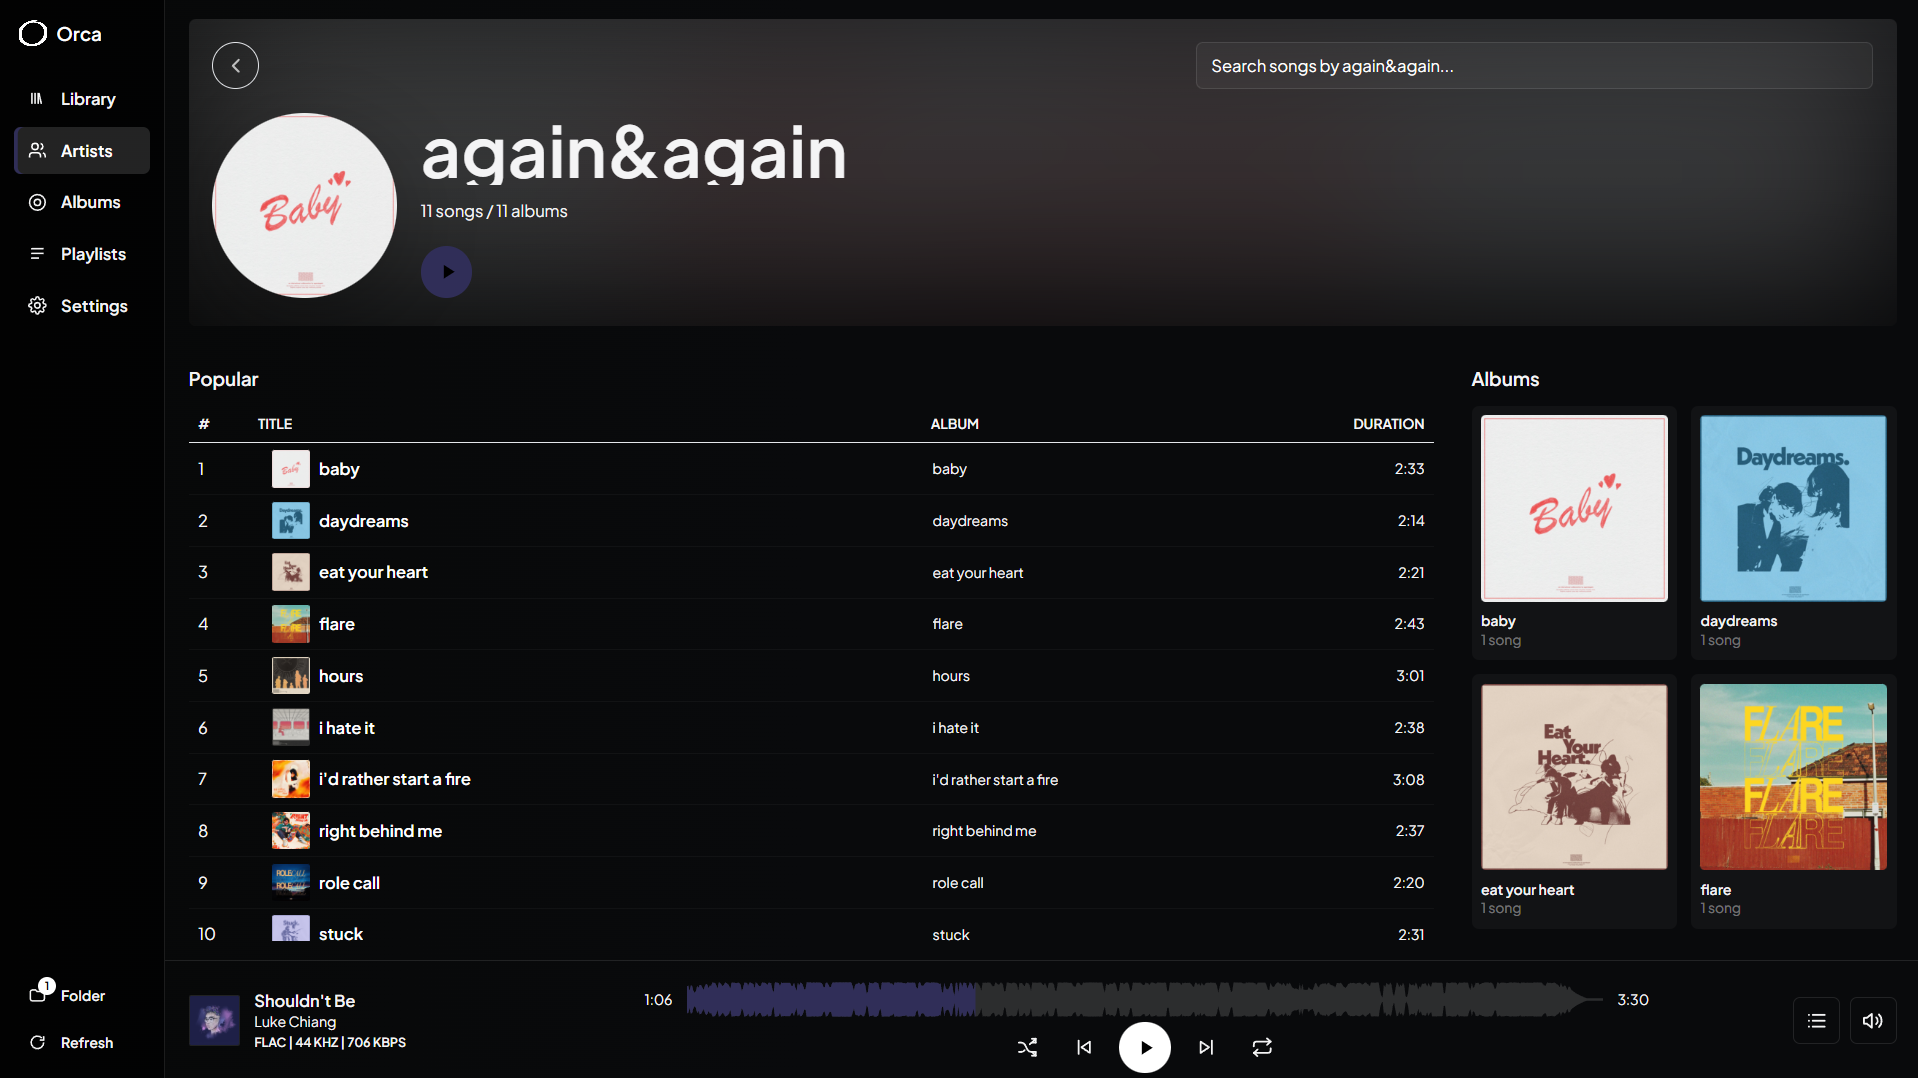Click the stuck song thumbnail
Screen dimensions: 1918x1078
point(291,929)
